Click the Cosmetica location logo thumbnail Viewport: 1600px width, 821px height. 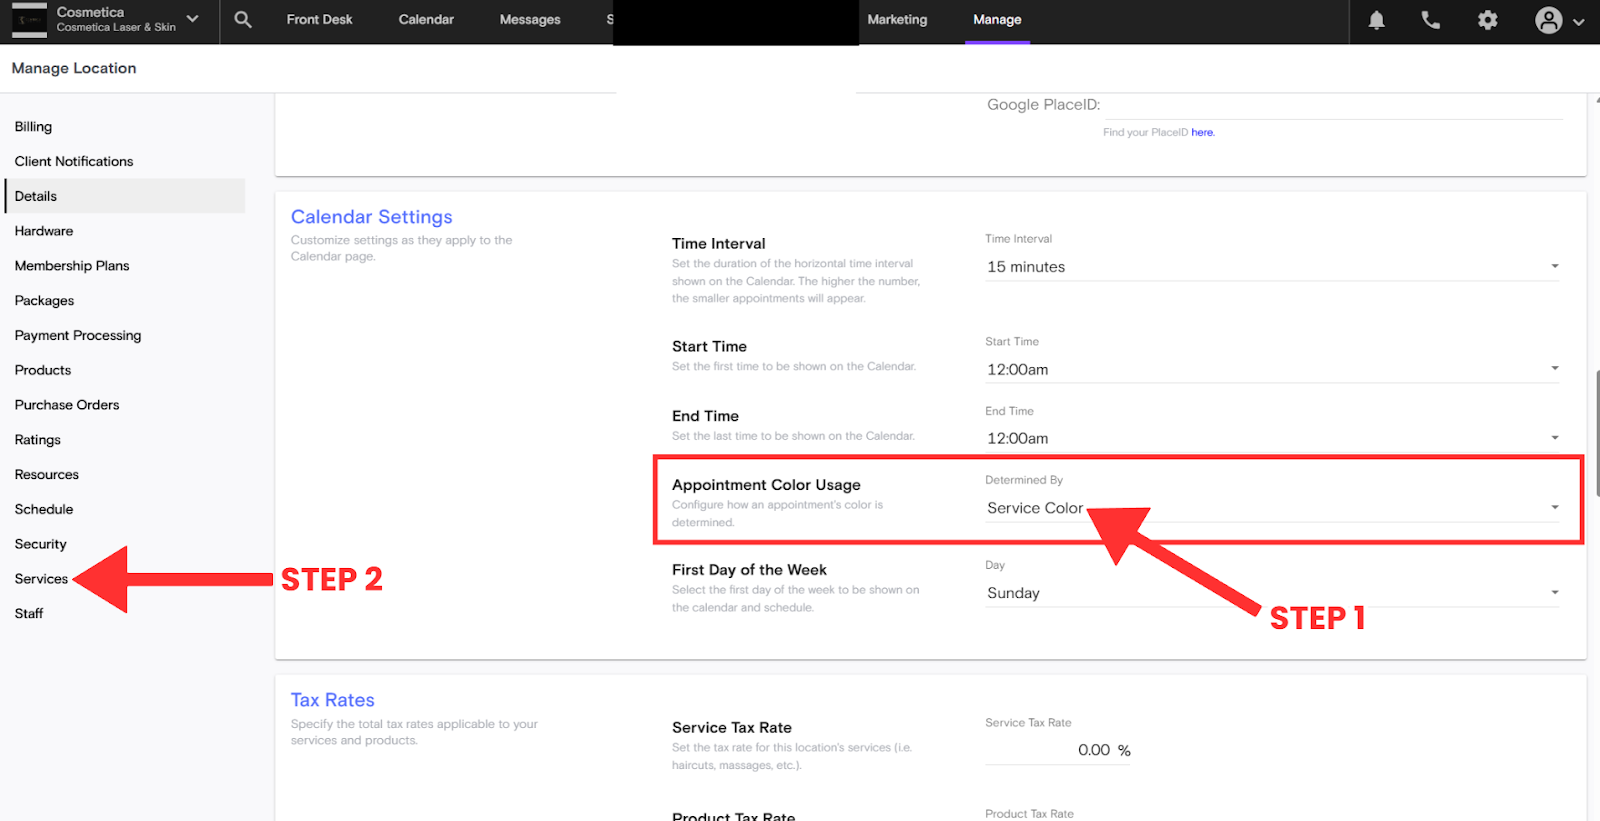(x=29, y=20)
